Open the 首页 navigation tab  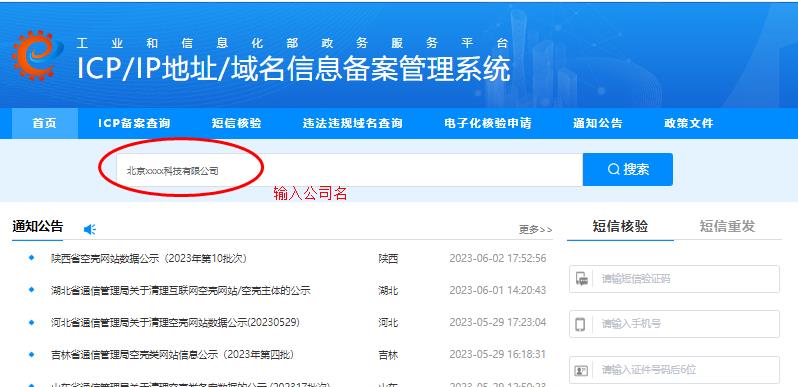click(x=45, y=123)
